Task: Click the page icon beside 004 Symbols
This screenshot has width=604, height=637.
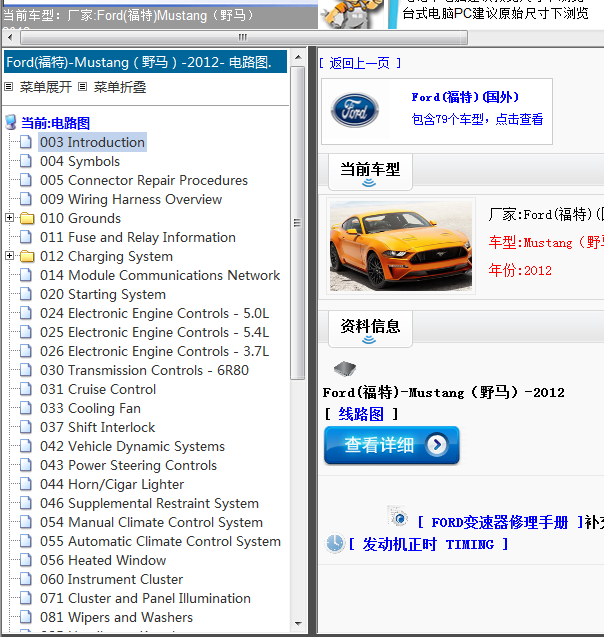Action: 26,161
